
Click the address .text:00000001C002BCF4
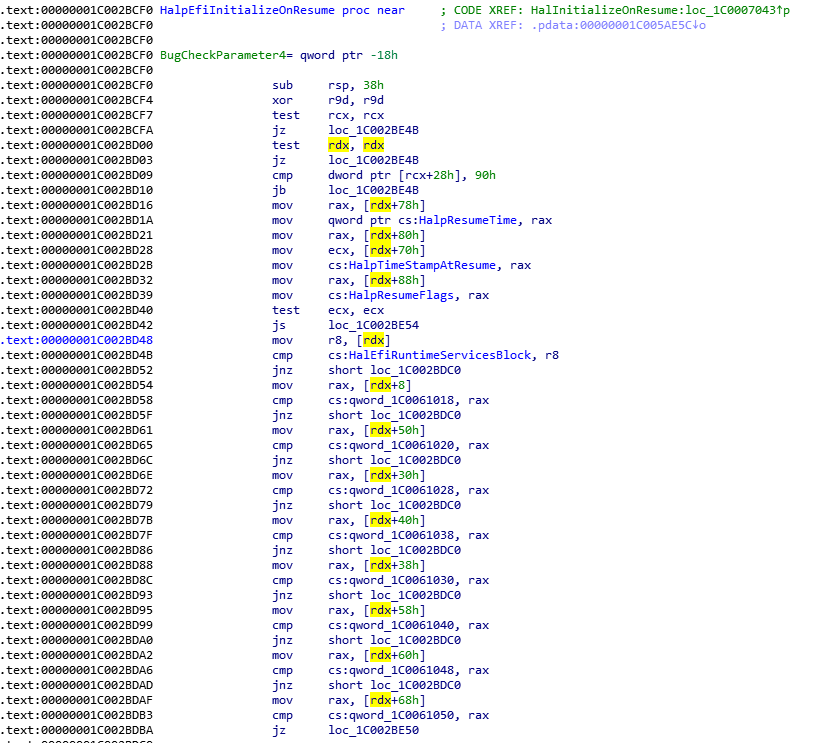coord(77,101)
